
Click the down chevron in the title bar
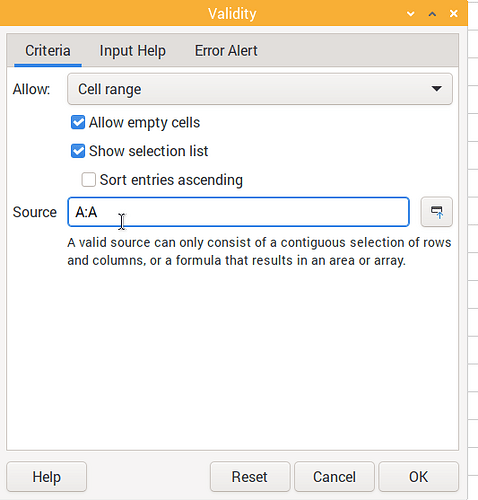[x=411, y=14]
